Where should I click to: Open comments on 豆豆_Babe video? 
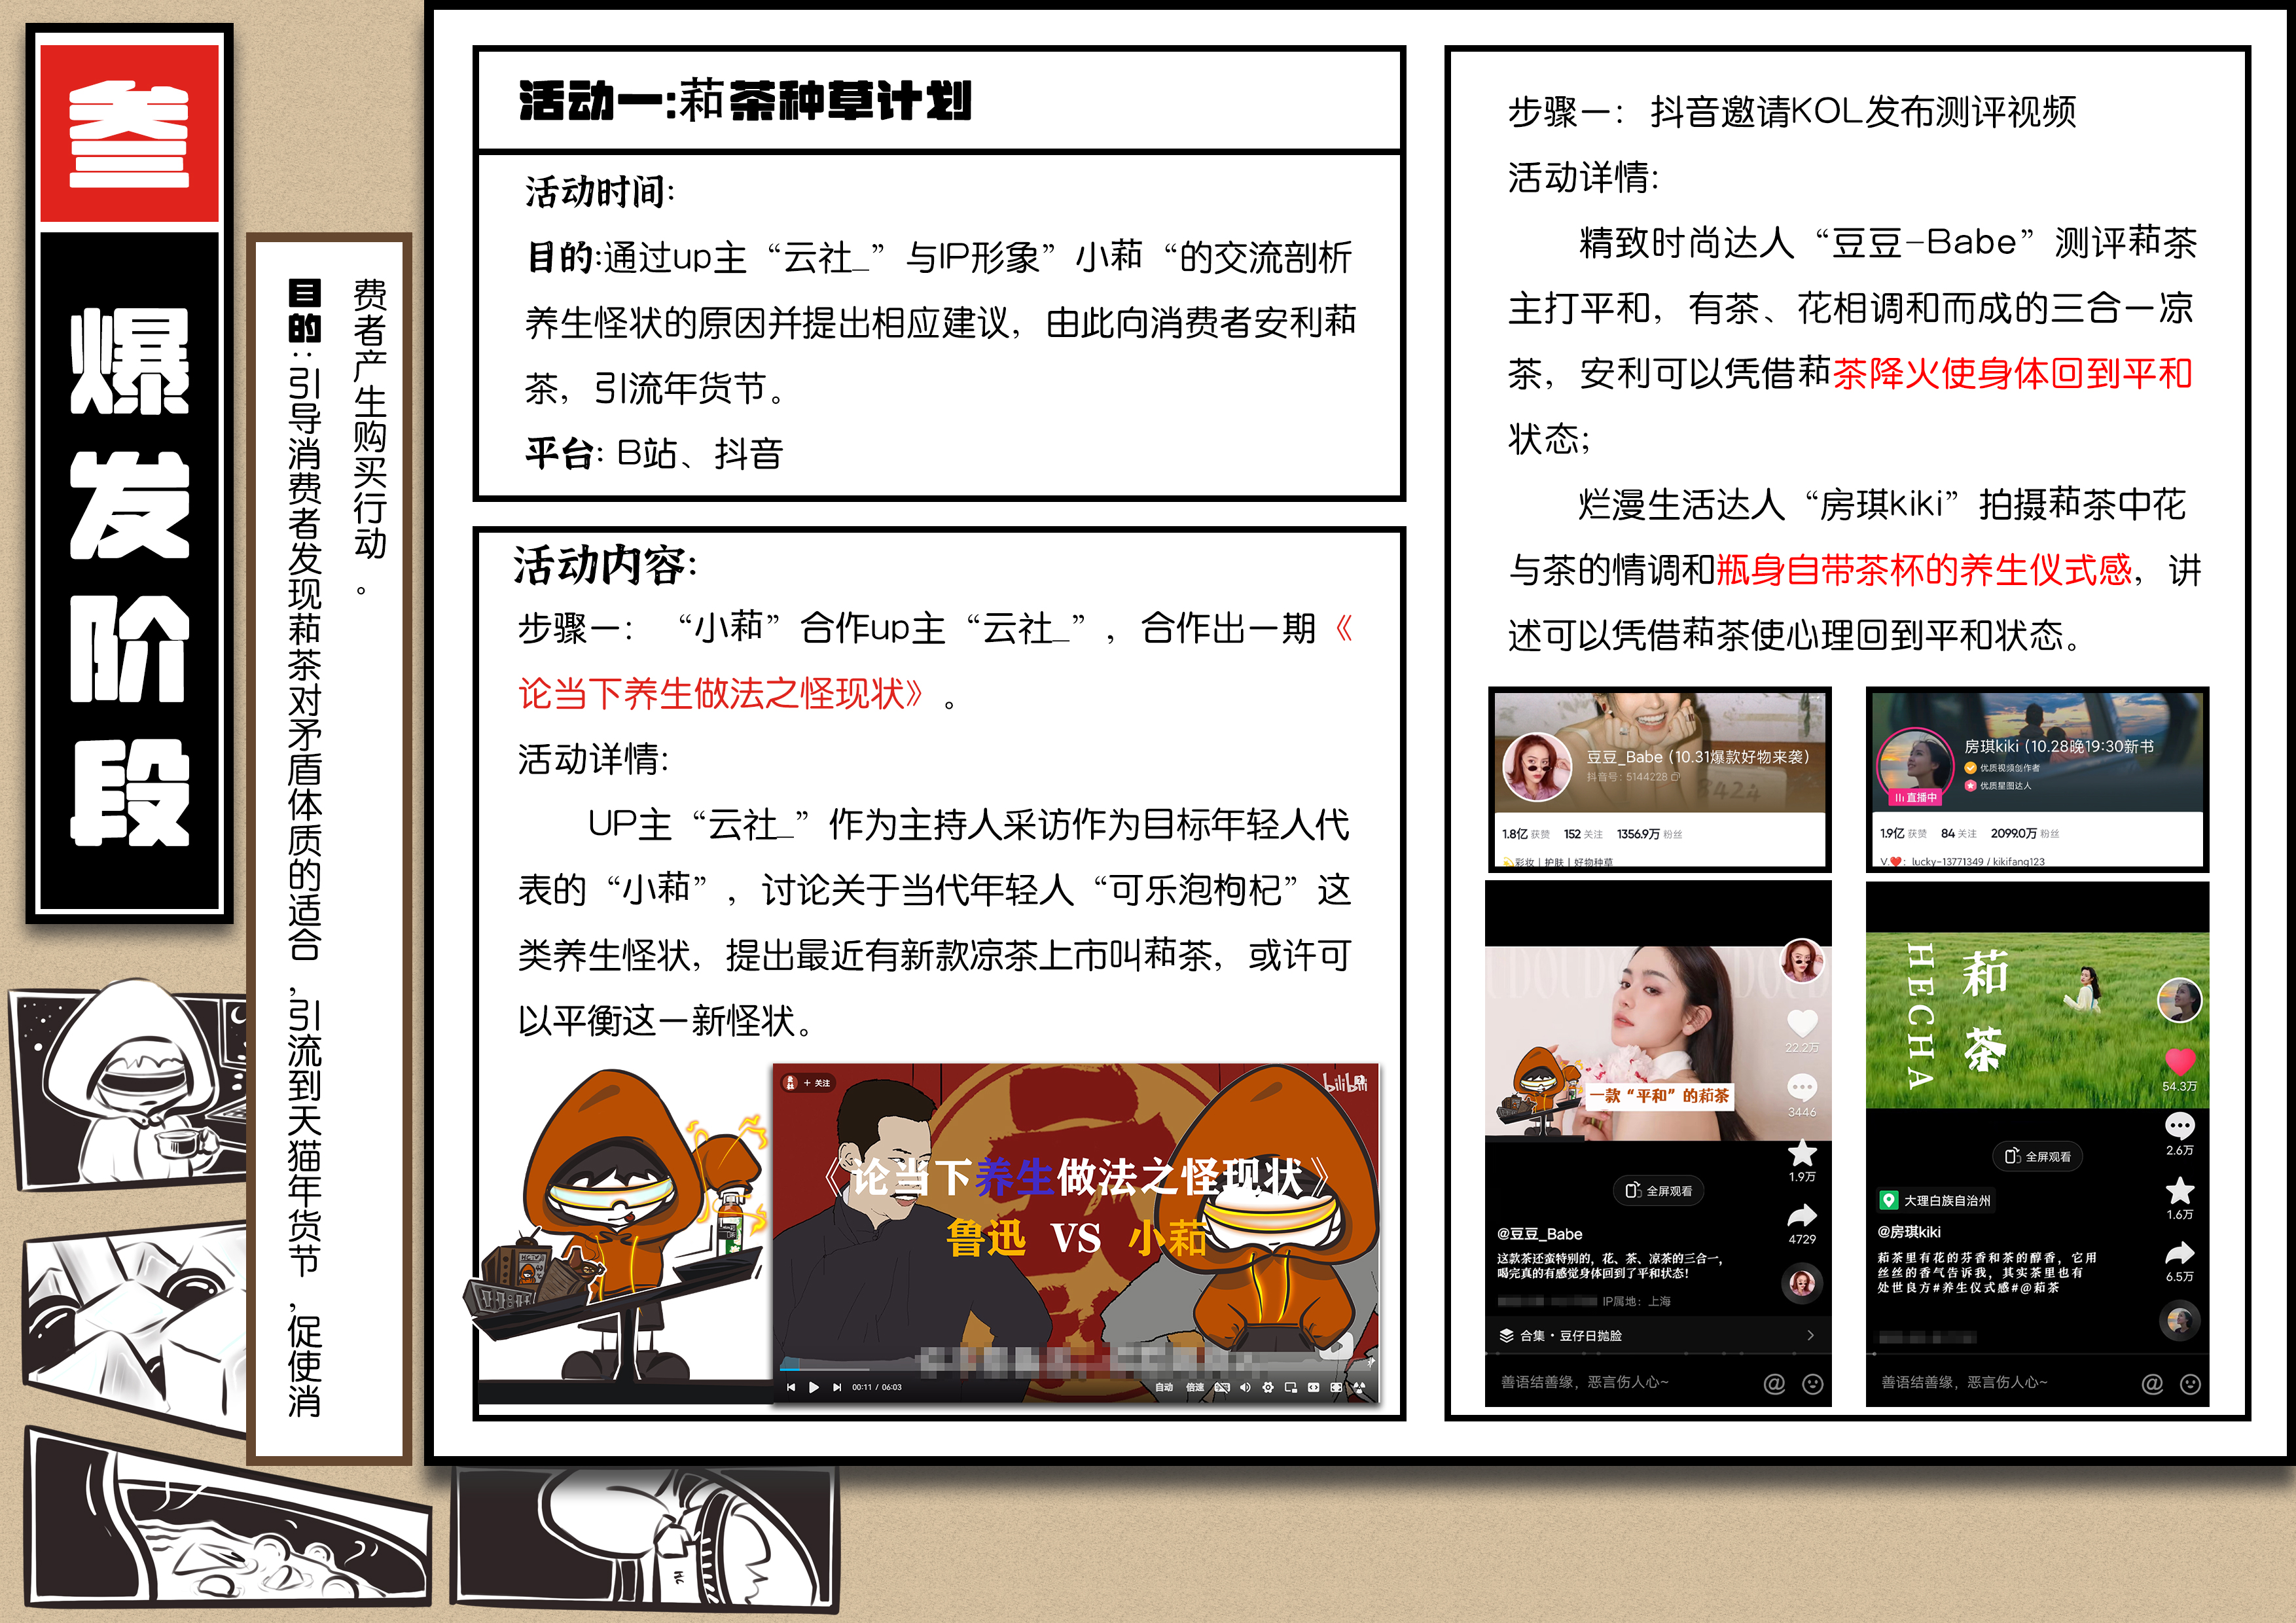tap(1802, 1087)
